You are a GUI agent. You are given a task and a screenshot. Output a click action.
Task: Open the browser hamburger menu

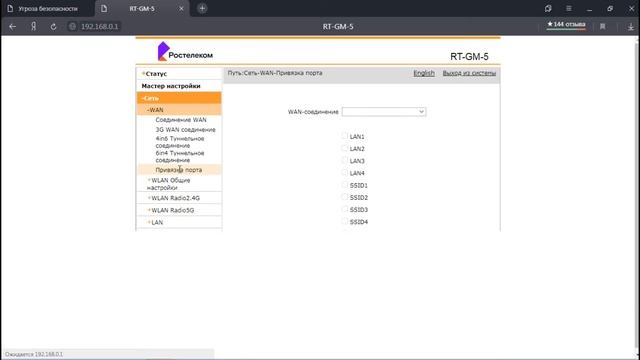(x=569, y=8)
